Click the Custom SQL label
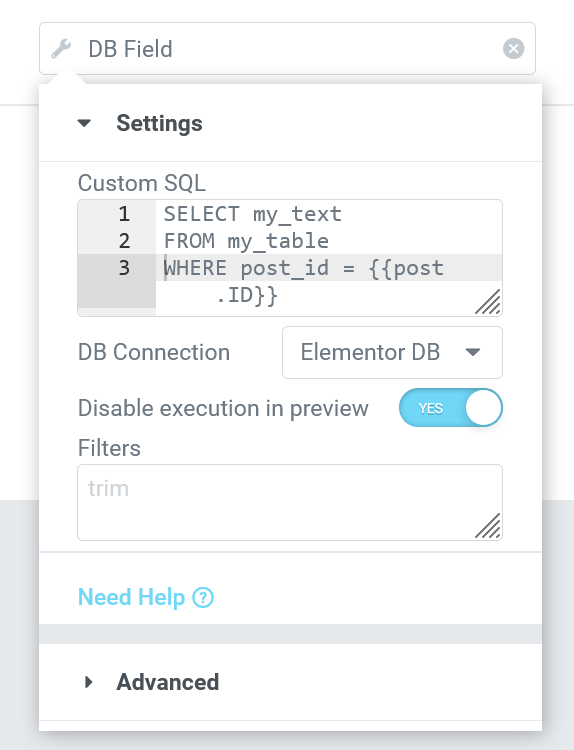 click(142, 183)
